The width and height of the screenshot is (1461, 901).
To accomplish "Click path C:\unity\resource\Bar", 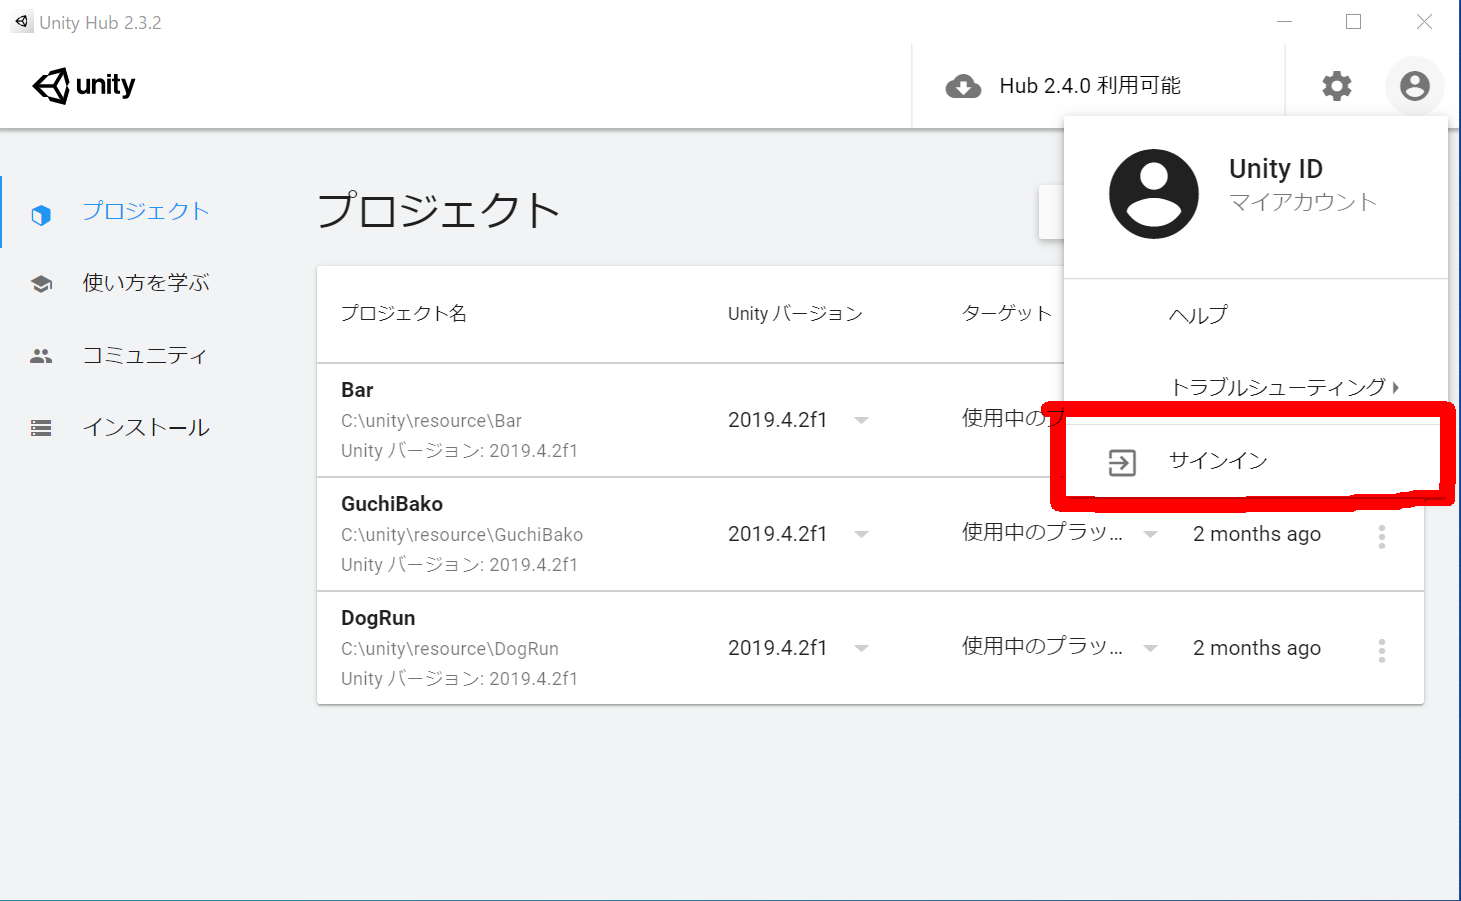I will (x=431, y=421).
